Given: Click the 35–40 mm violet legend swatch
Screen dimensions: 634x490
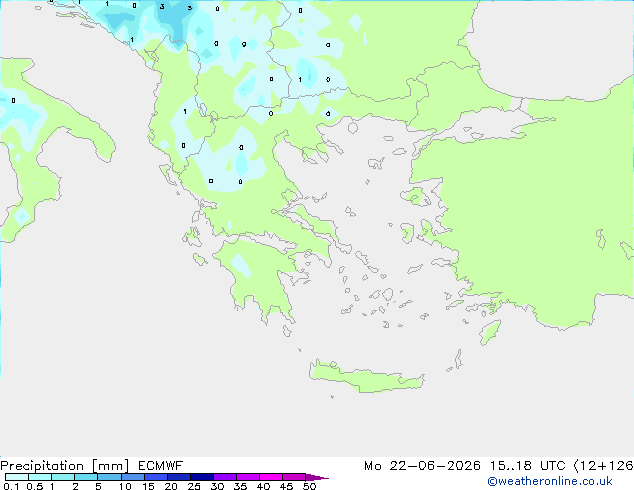Looking at the screenshot, I should pos(247,477).
